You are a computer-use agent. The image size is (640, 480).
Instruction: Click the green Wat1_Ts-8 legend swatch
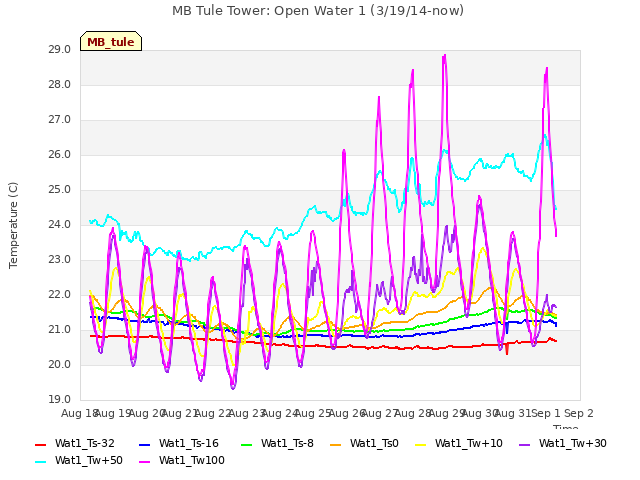pyautogui.click(x=247, y=444)
